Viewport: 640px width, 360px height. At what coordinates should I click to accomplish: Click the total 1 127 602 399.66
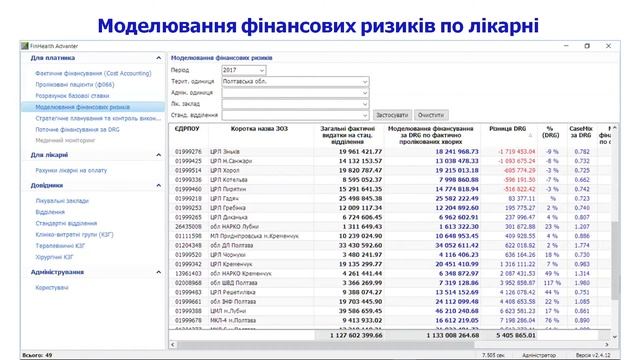click(x=356, y=336)
